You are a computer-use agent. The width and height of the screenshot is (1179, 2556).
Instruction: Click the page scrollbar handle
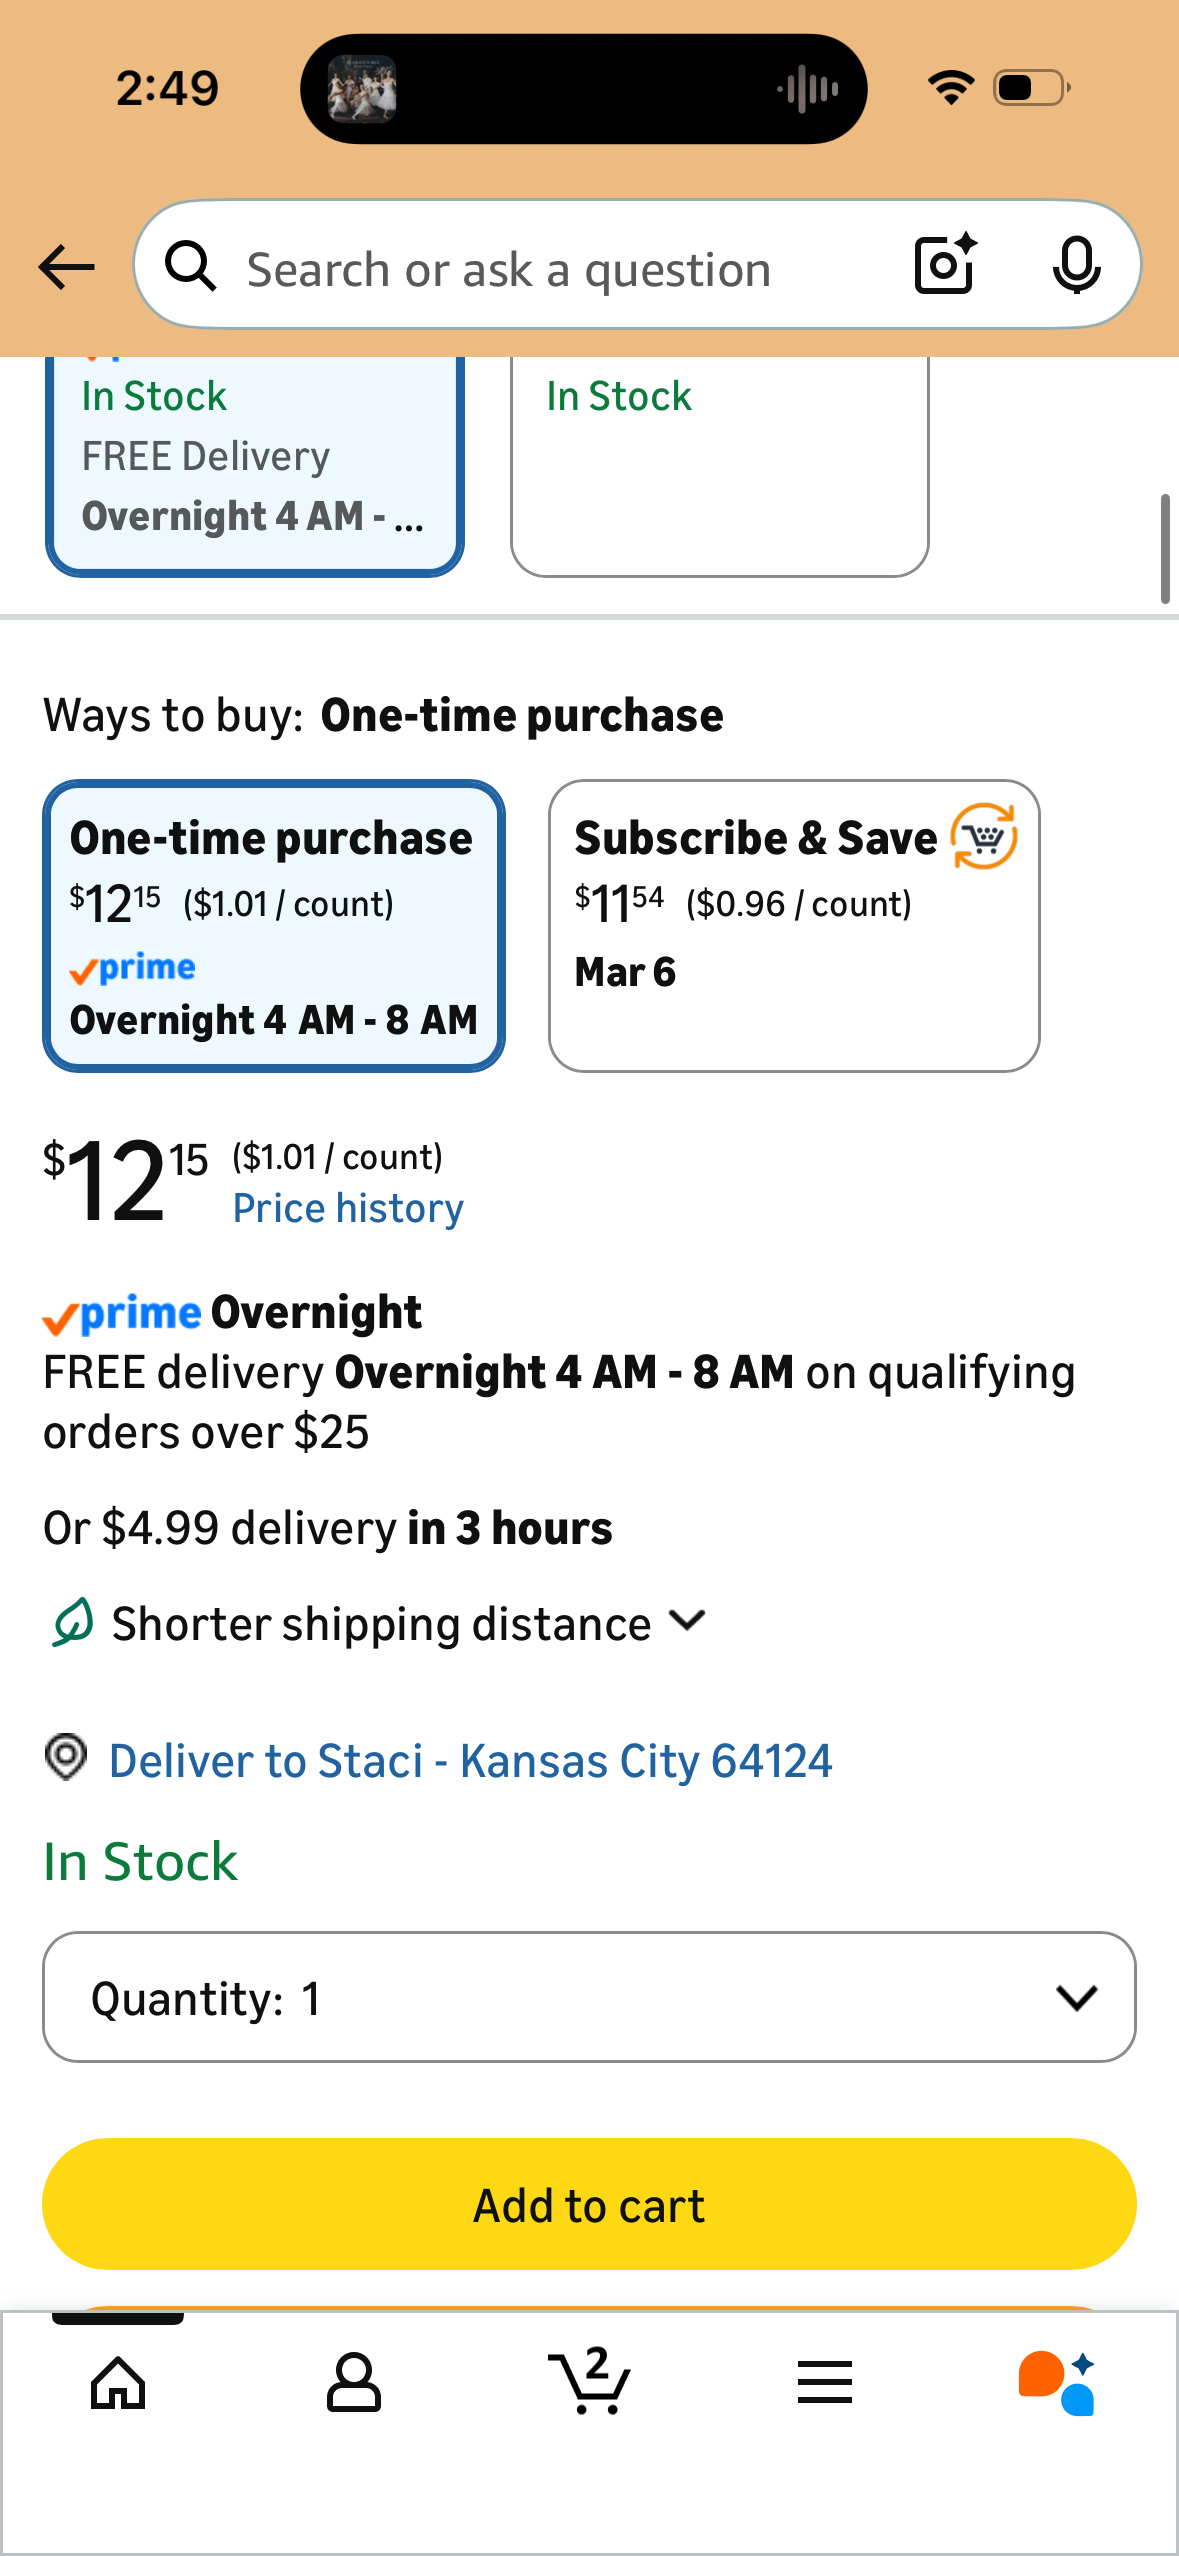click(x=1165, y=548)
